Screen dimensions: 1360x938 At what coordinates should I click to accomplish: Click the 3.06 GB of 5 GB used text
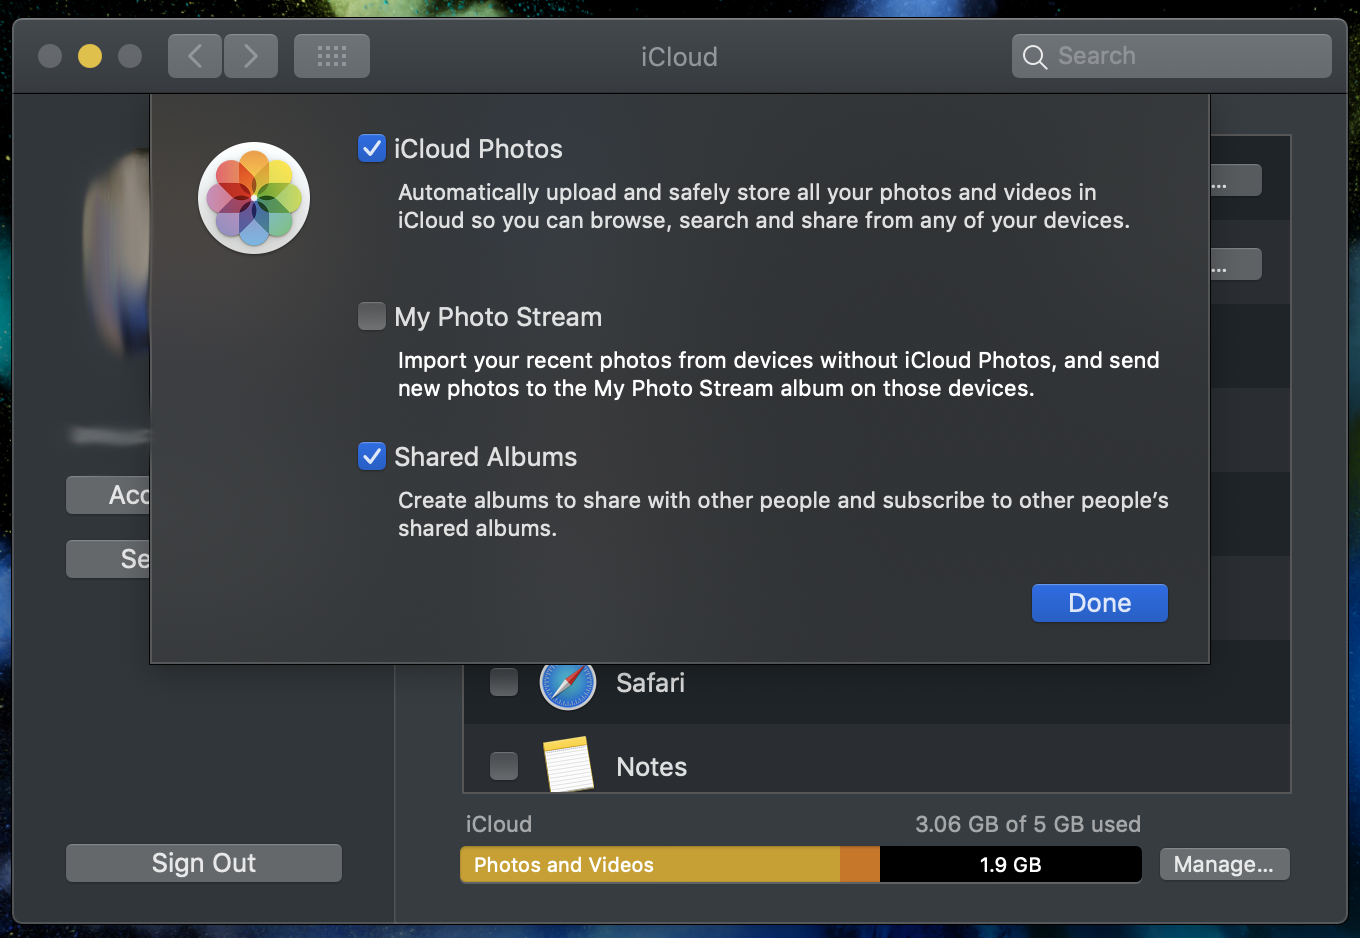(1028, 824)
